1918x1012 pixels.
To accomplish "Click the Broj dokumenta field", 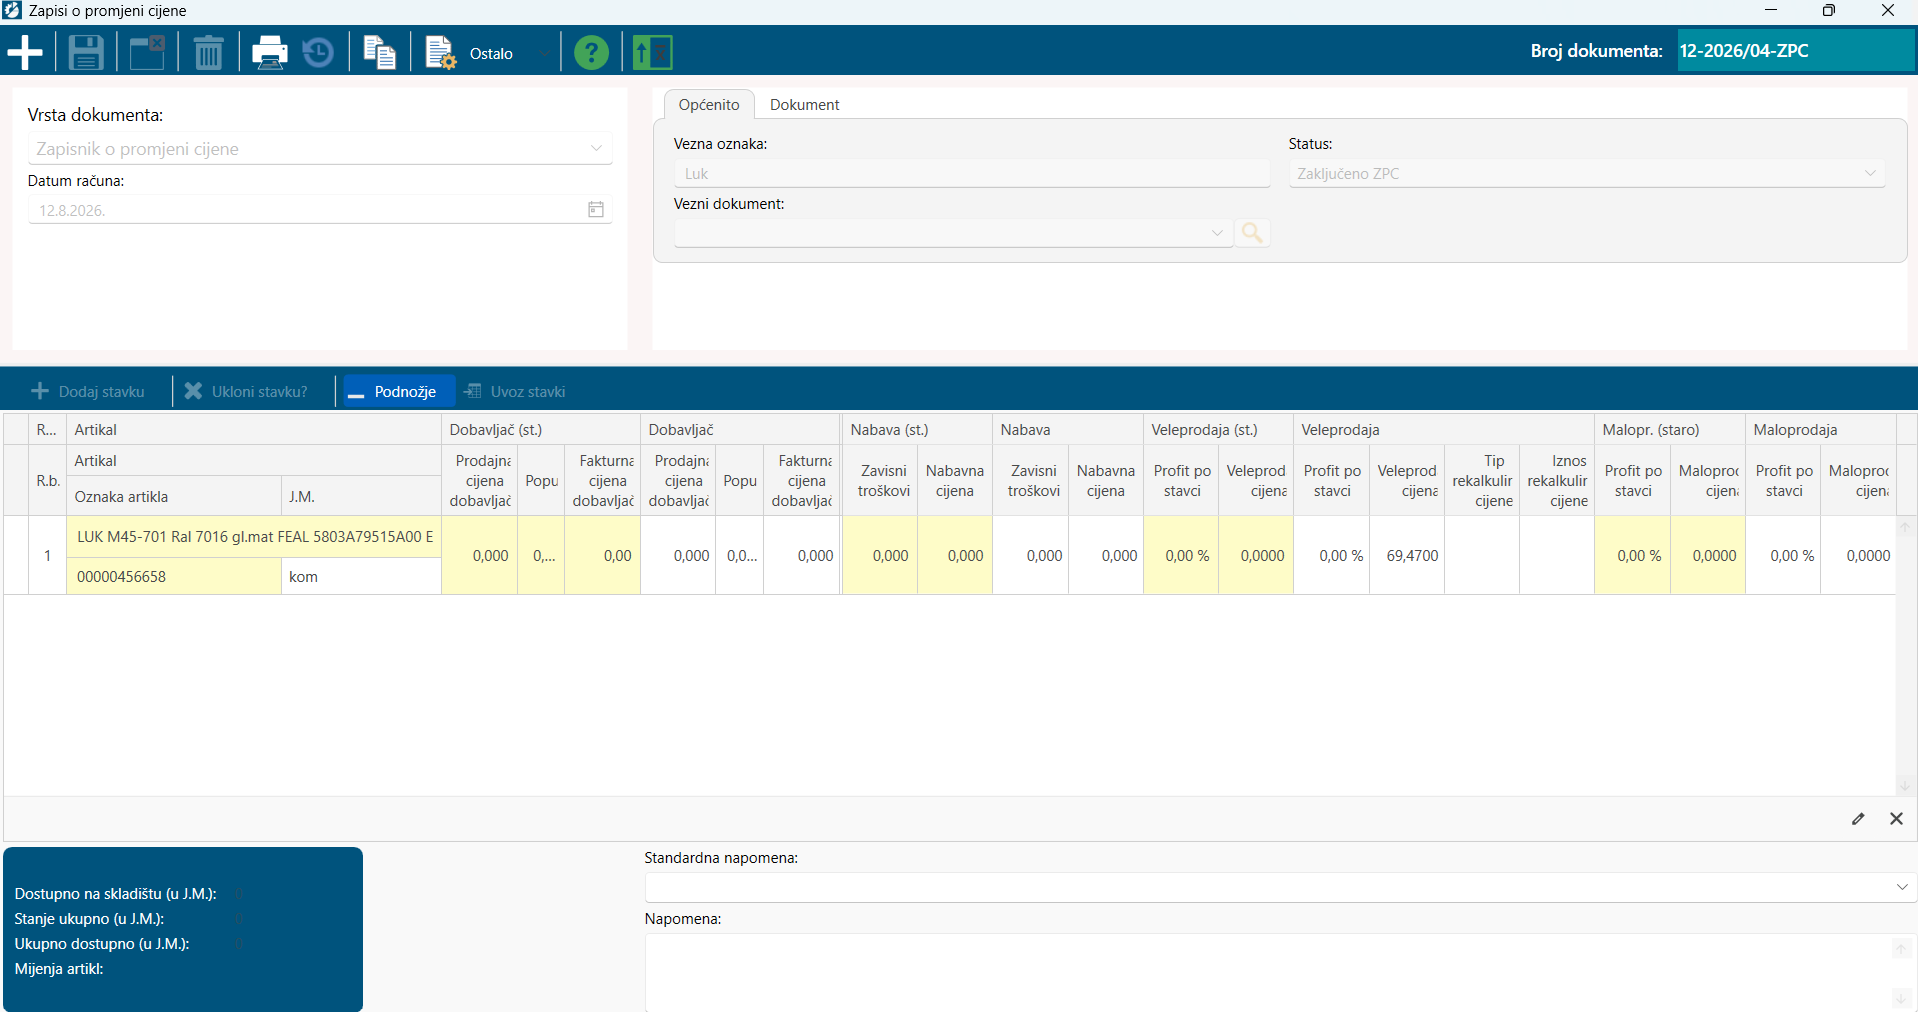I will (x=1796, y=51).
